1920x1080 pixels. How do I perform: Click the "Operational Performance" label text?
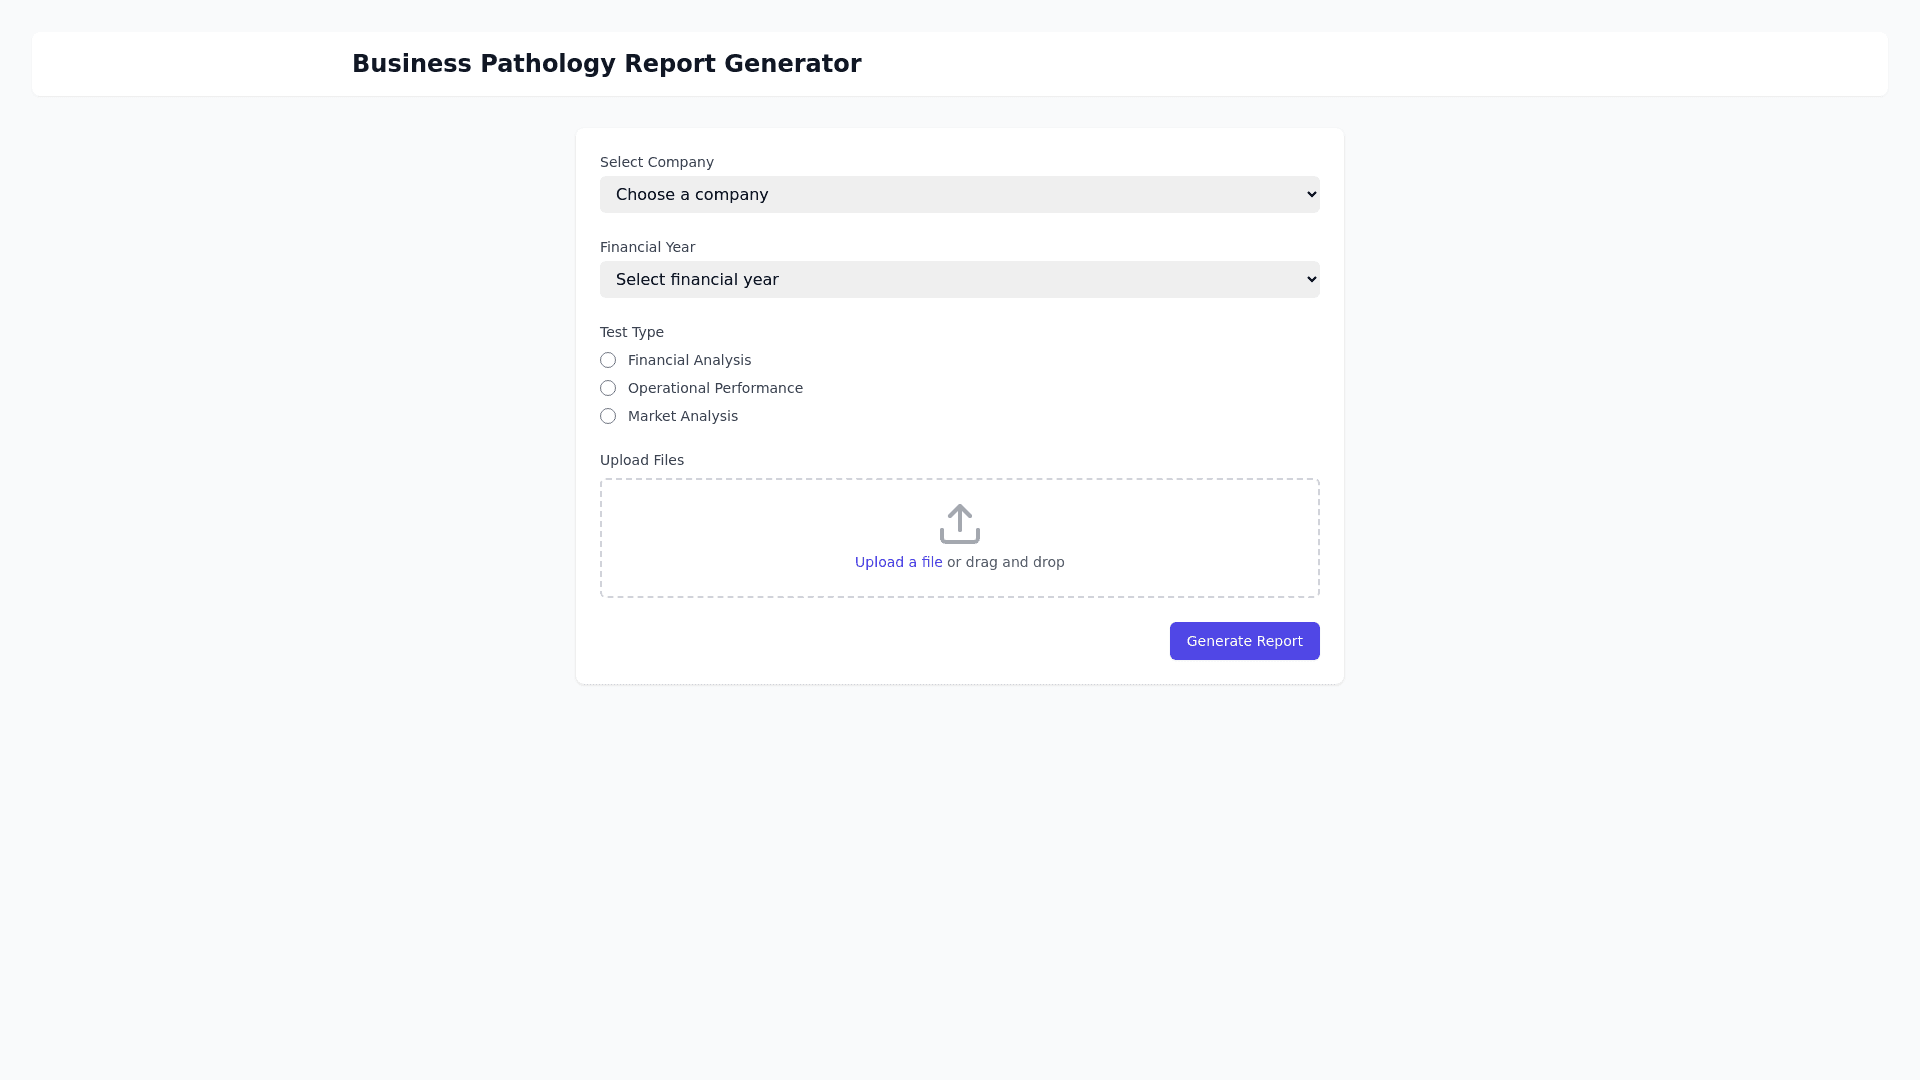click(x=715, y=388)
